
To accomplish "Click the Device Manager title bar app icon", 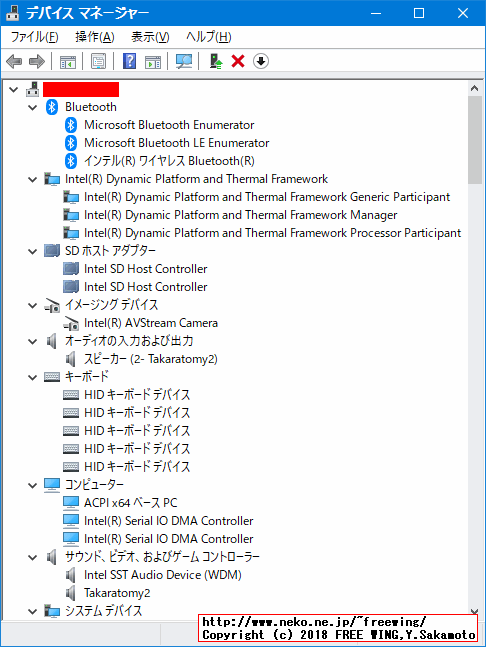I will pos(12,13).
